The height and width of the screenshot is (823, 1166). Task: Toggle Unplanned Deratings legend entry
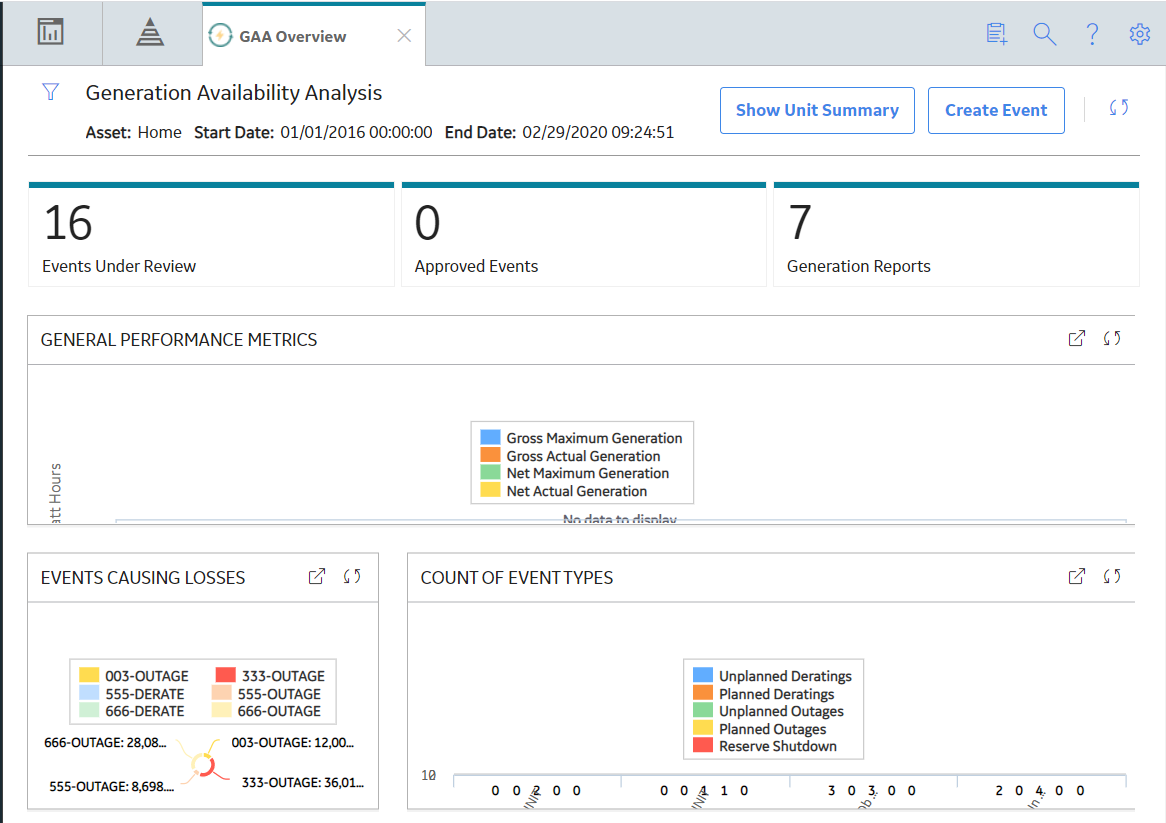tap(772, 676)
